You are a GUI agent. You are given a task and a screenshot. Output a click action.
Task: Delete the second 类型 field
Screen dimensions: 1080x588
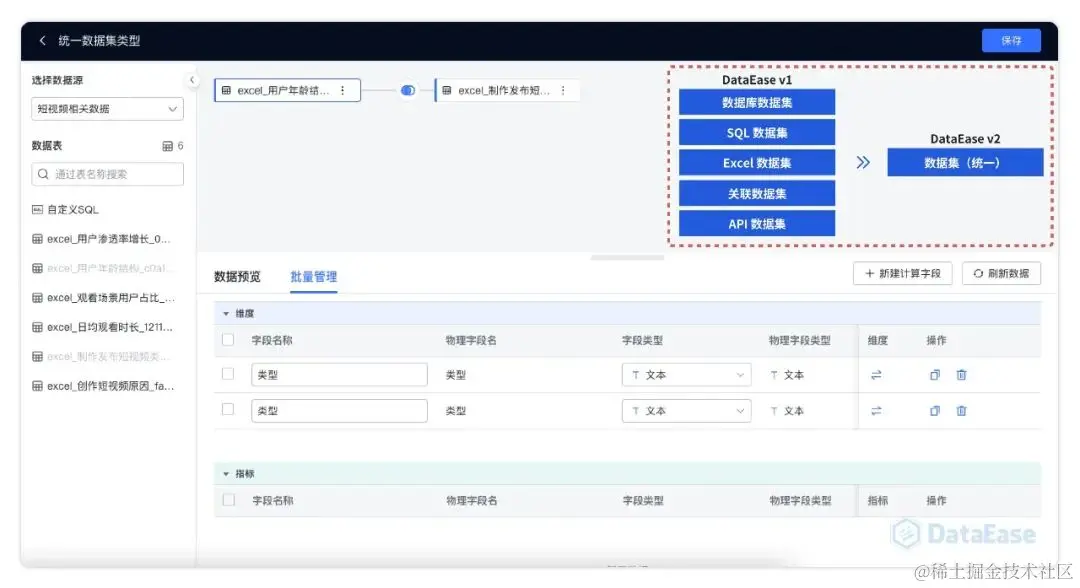(962, 411)
